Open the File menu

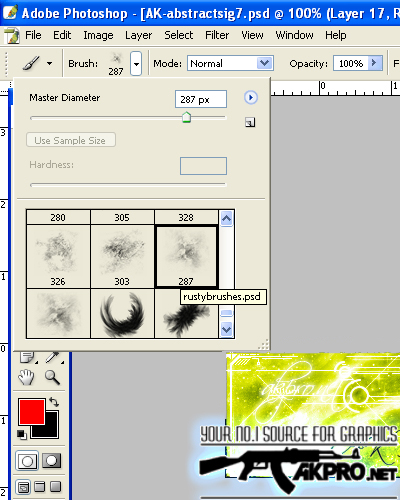pyautogui.click(x=33, y=35)
